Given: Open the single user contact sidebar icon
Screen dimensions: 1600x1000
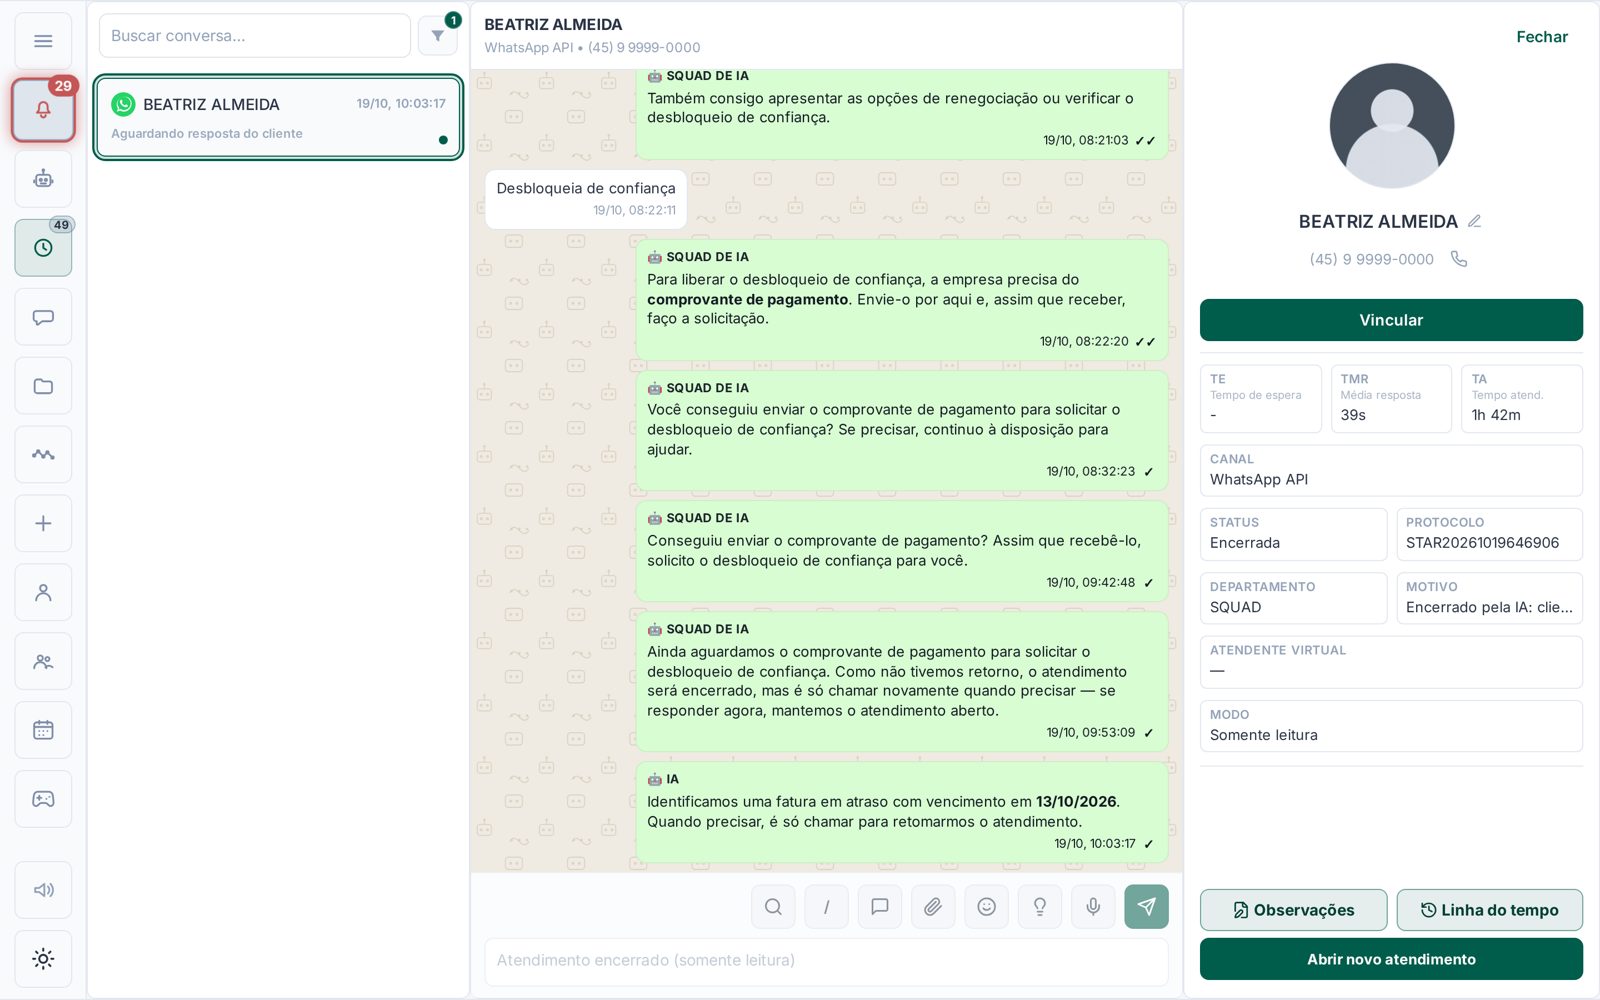Looking at the screenshot, I should 43,592.
